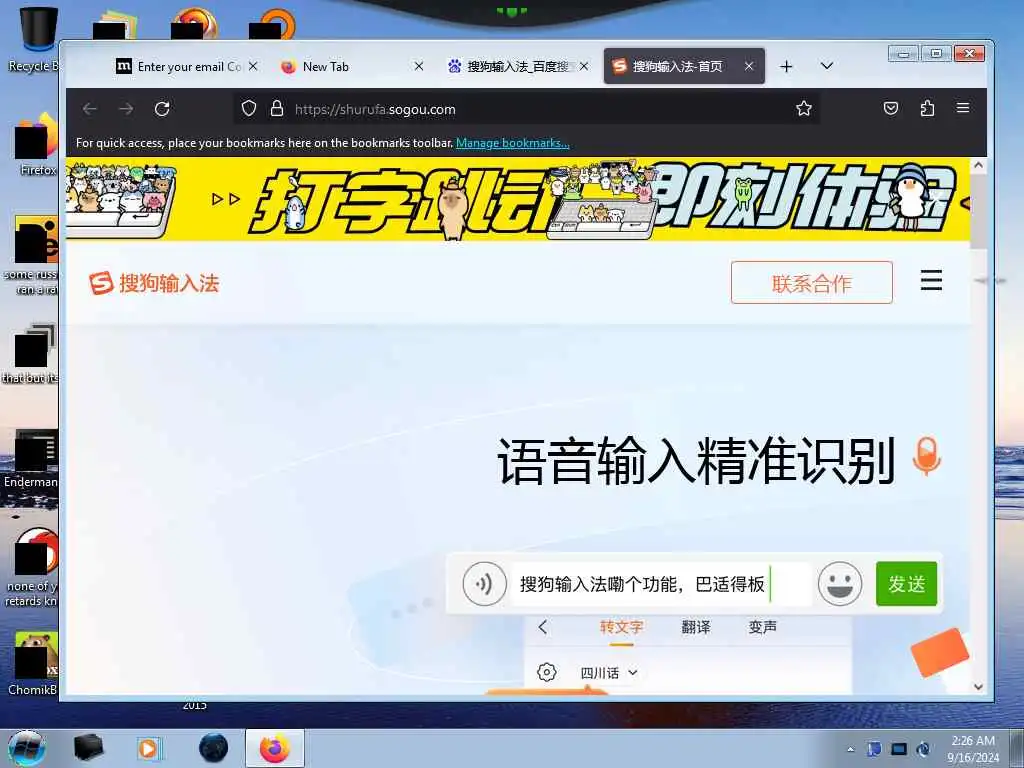This screenshot has width=1024, height=768.
Task: Select the 转文字 tab
Action: (622, 628)
